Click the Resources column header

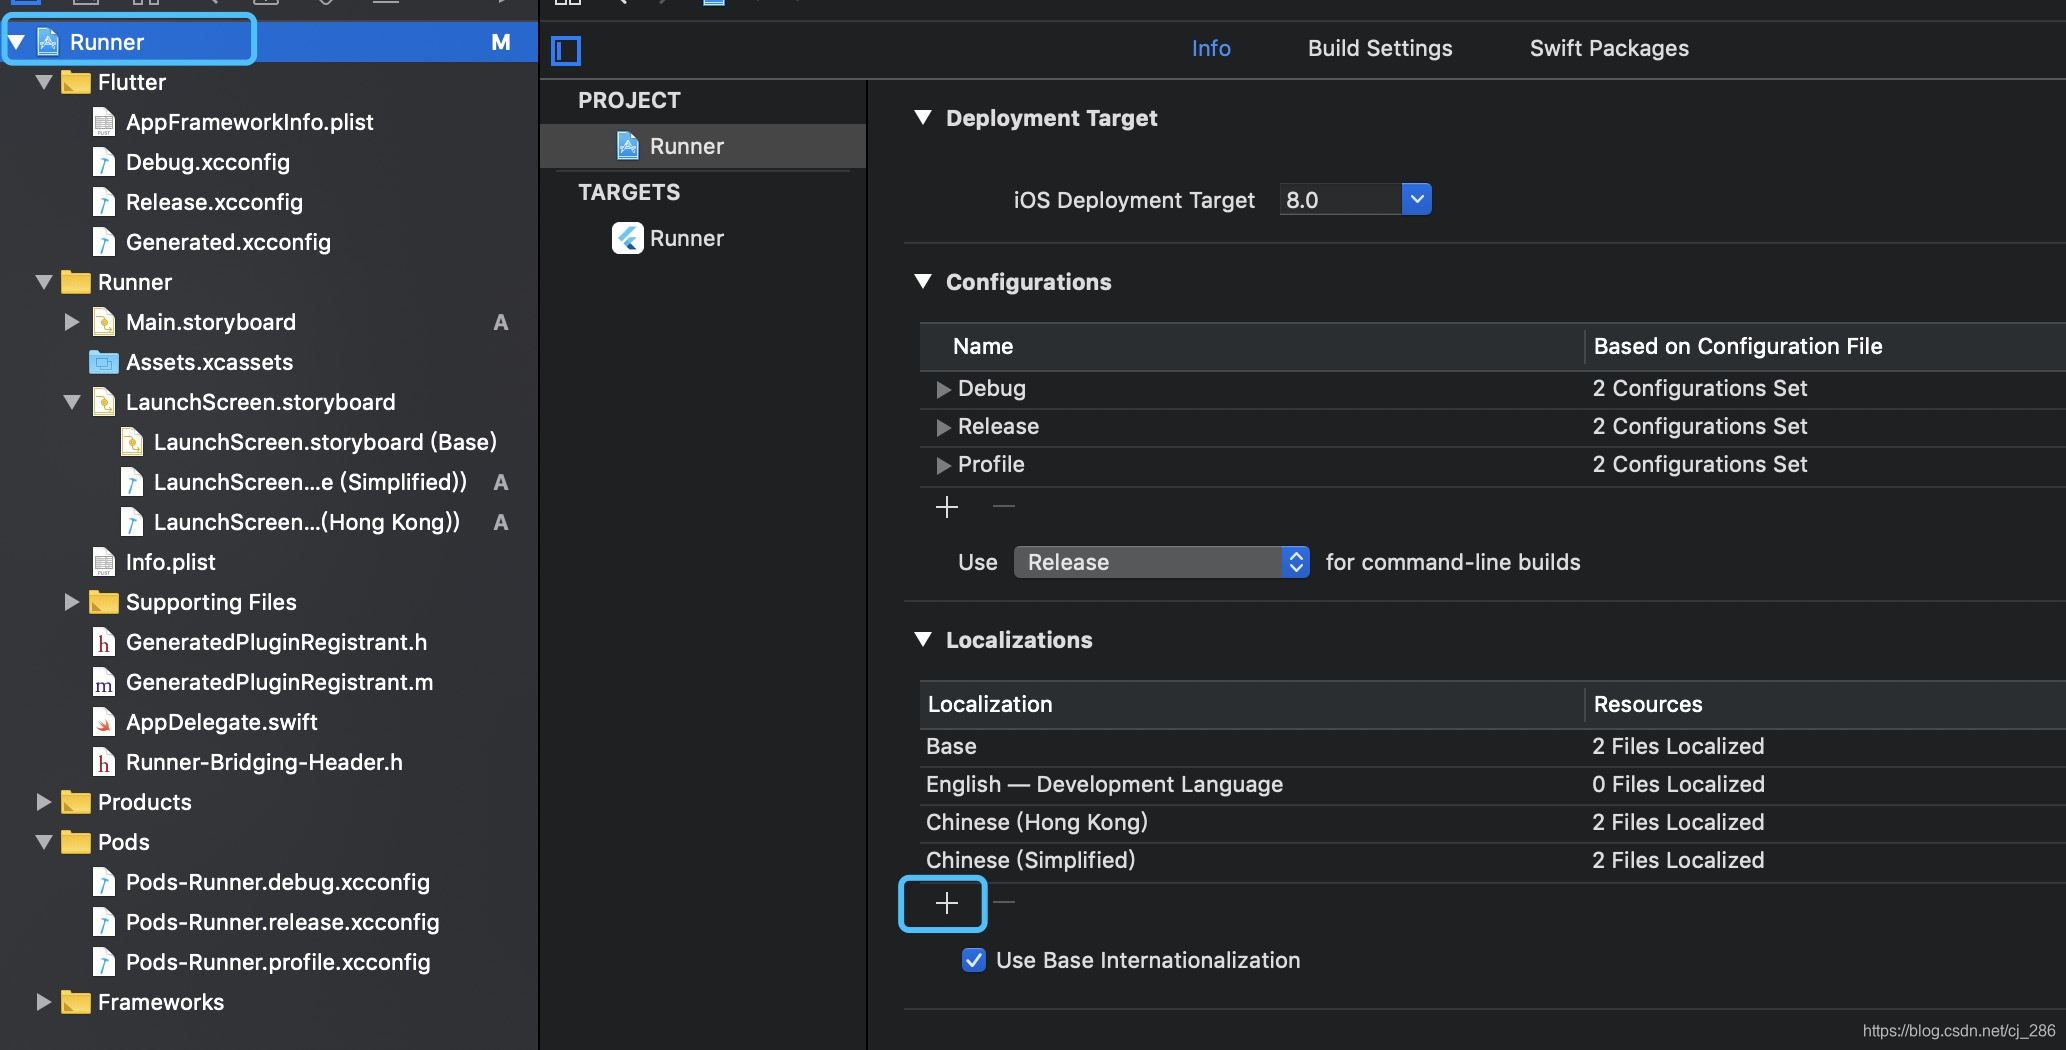[1648, 704]
